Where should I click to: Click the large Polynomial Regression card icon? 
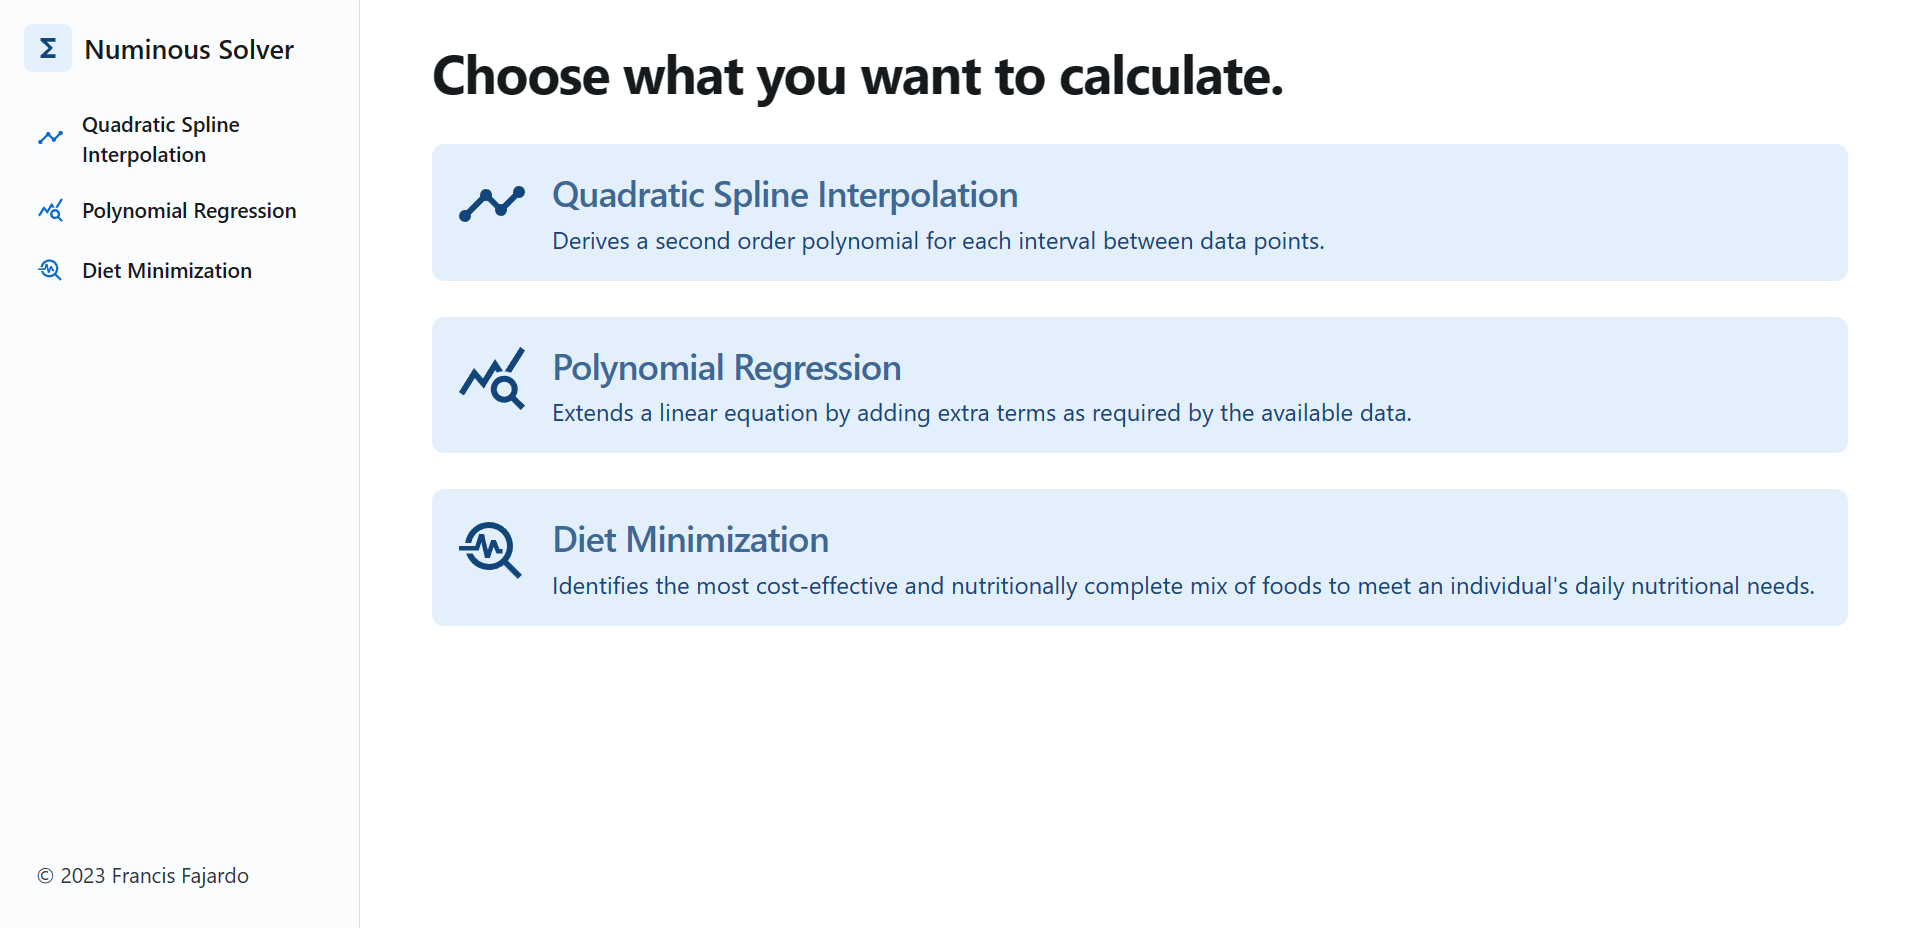491,378
